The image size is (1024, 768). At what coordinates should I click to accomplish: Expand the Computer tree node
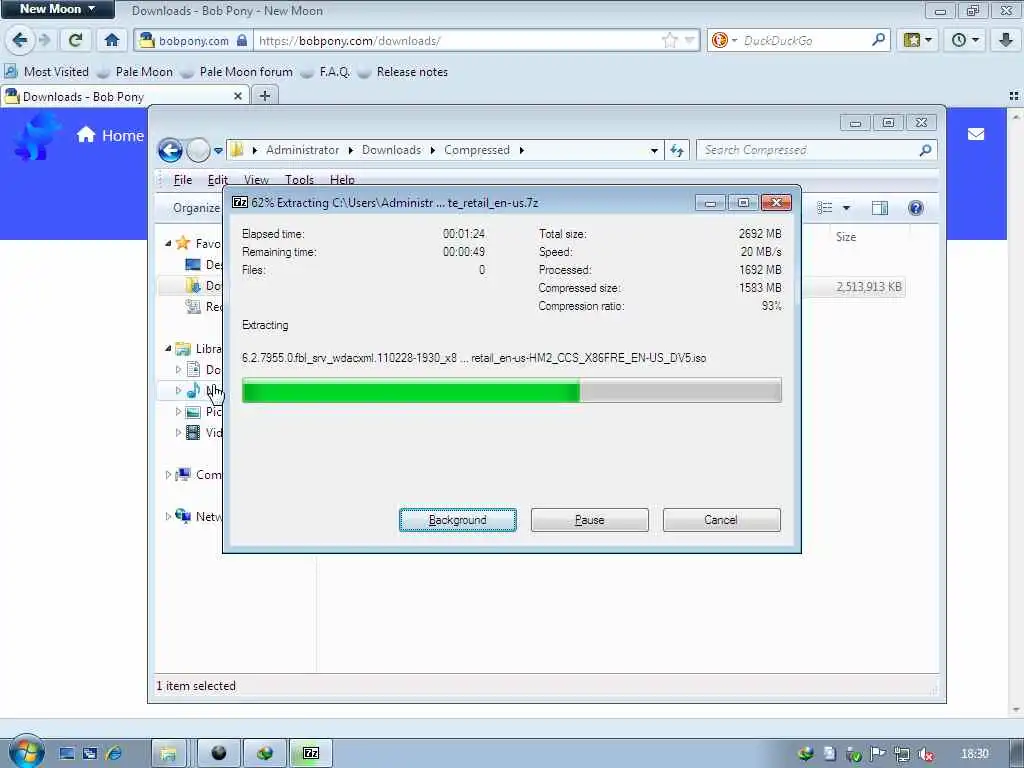tap(168, 475)
